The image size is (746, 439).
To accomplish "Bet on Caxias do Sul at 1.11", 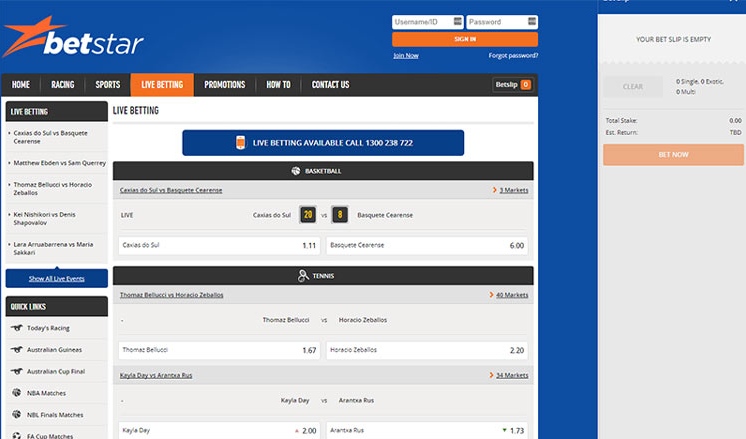I will coord(219,245).
